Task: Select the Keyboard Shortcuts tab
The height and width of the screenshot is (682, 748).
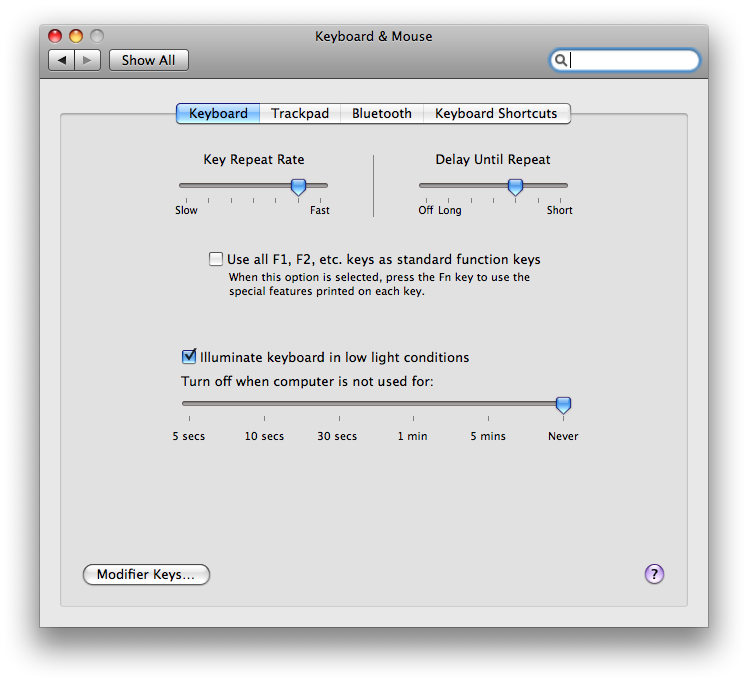Action: [x=496, y=114]
